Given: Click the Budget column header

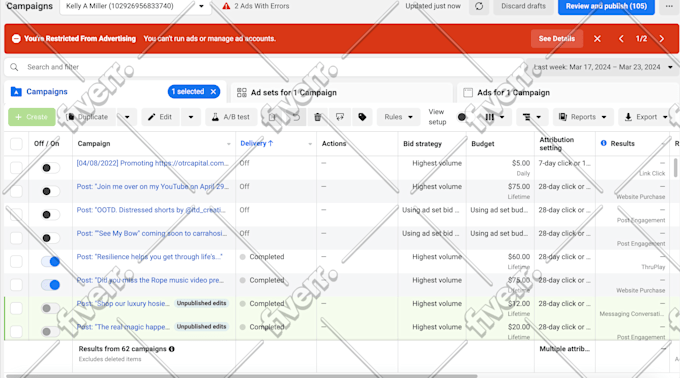Looking at the screenshot, I should click(483, 144).
